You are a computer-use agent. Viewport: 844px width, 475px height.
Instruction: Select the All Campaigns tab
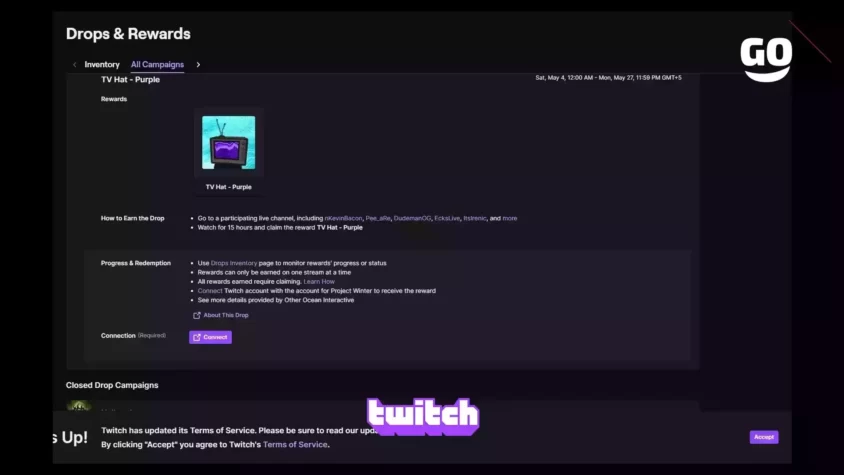point(157,65)
